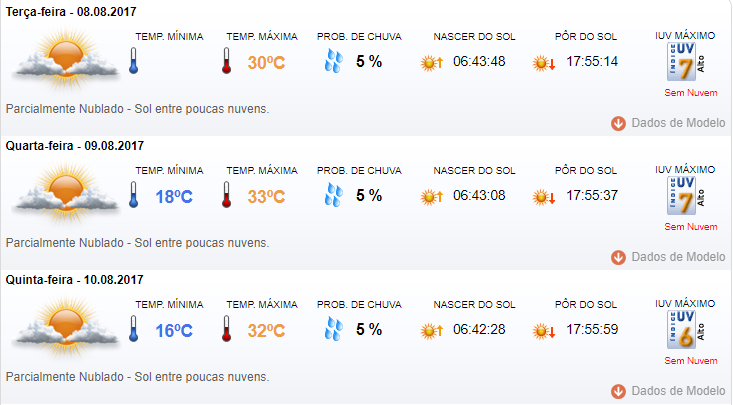Click the UV index 6 icon for Quinta-feira
This screenshot has width=733, height=405.
point(685,330)
